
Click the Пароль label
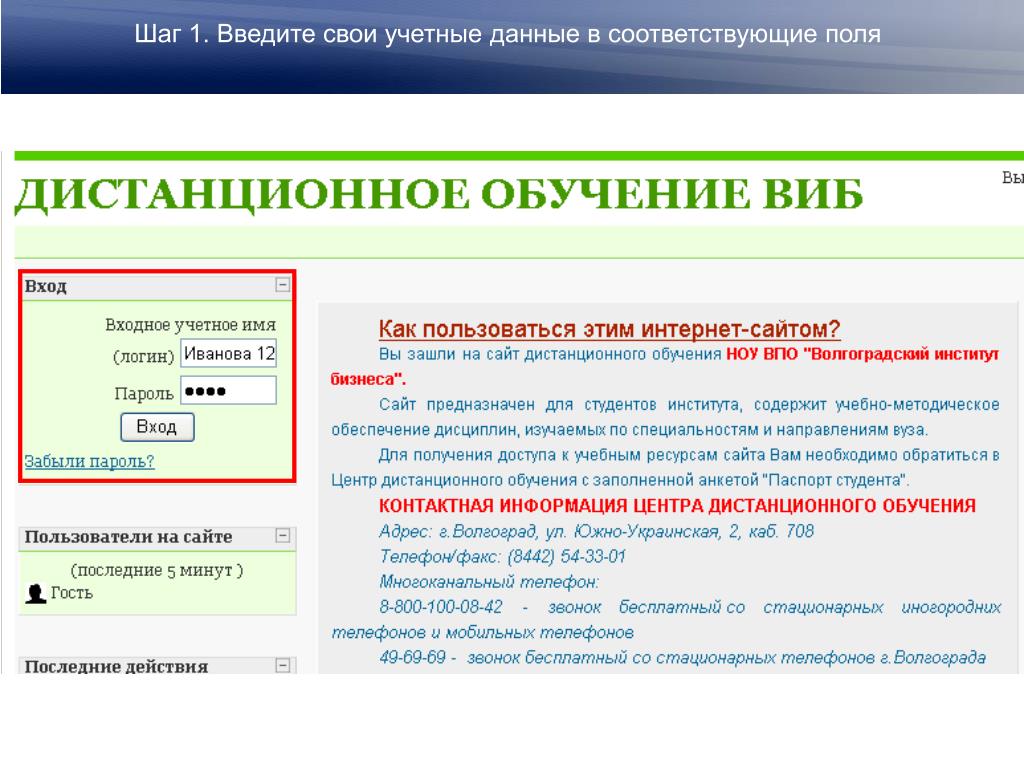[144, 393]
